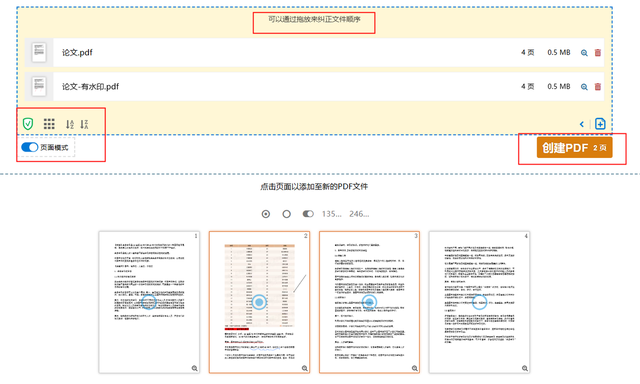The image size is (640, 384).
Task: Zoom page 2 thumbnail with magnifier
Action: tap(304, 368)
